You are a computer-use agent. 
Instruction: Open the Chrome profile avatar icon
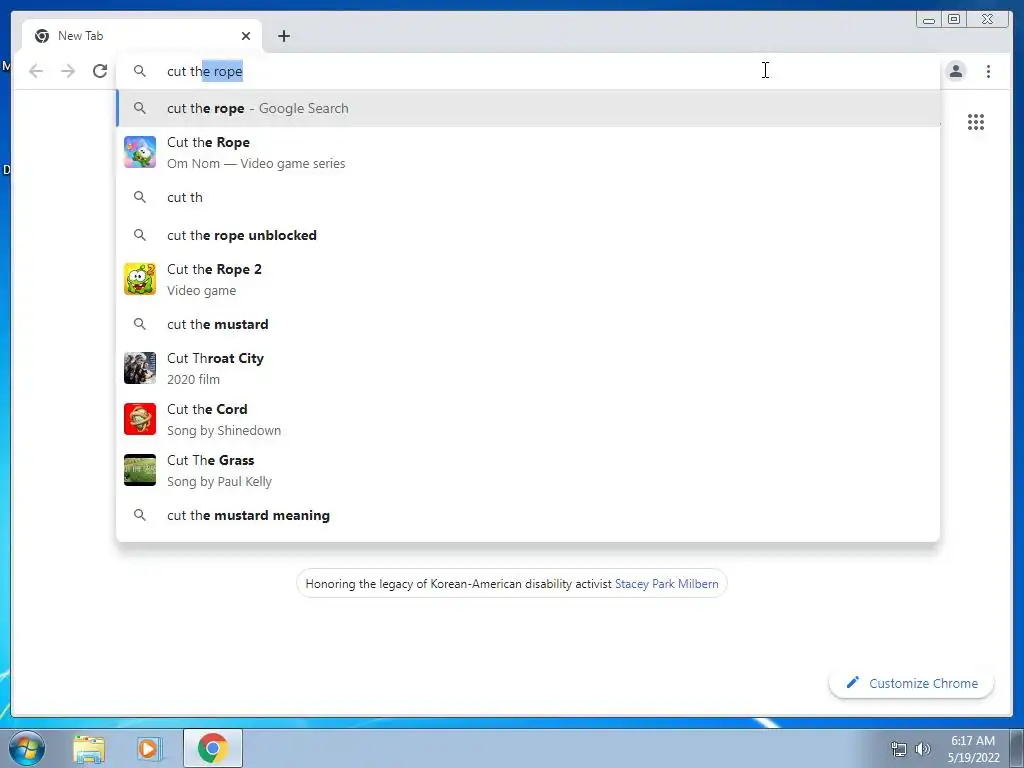tap(955, 71)
